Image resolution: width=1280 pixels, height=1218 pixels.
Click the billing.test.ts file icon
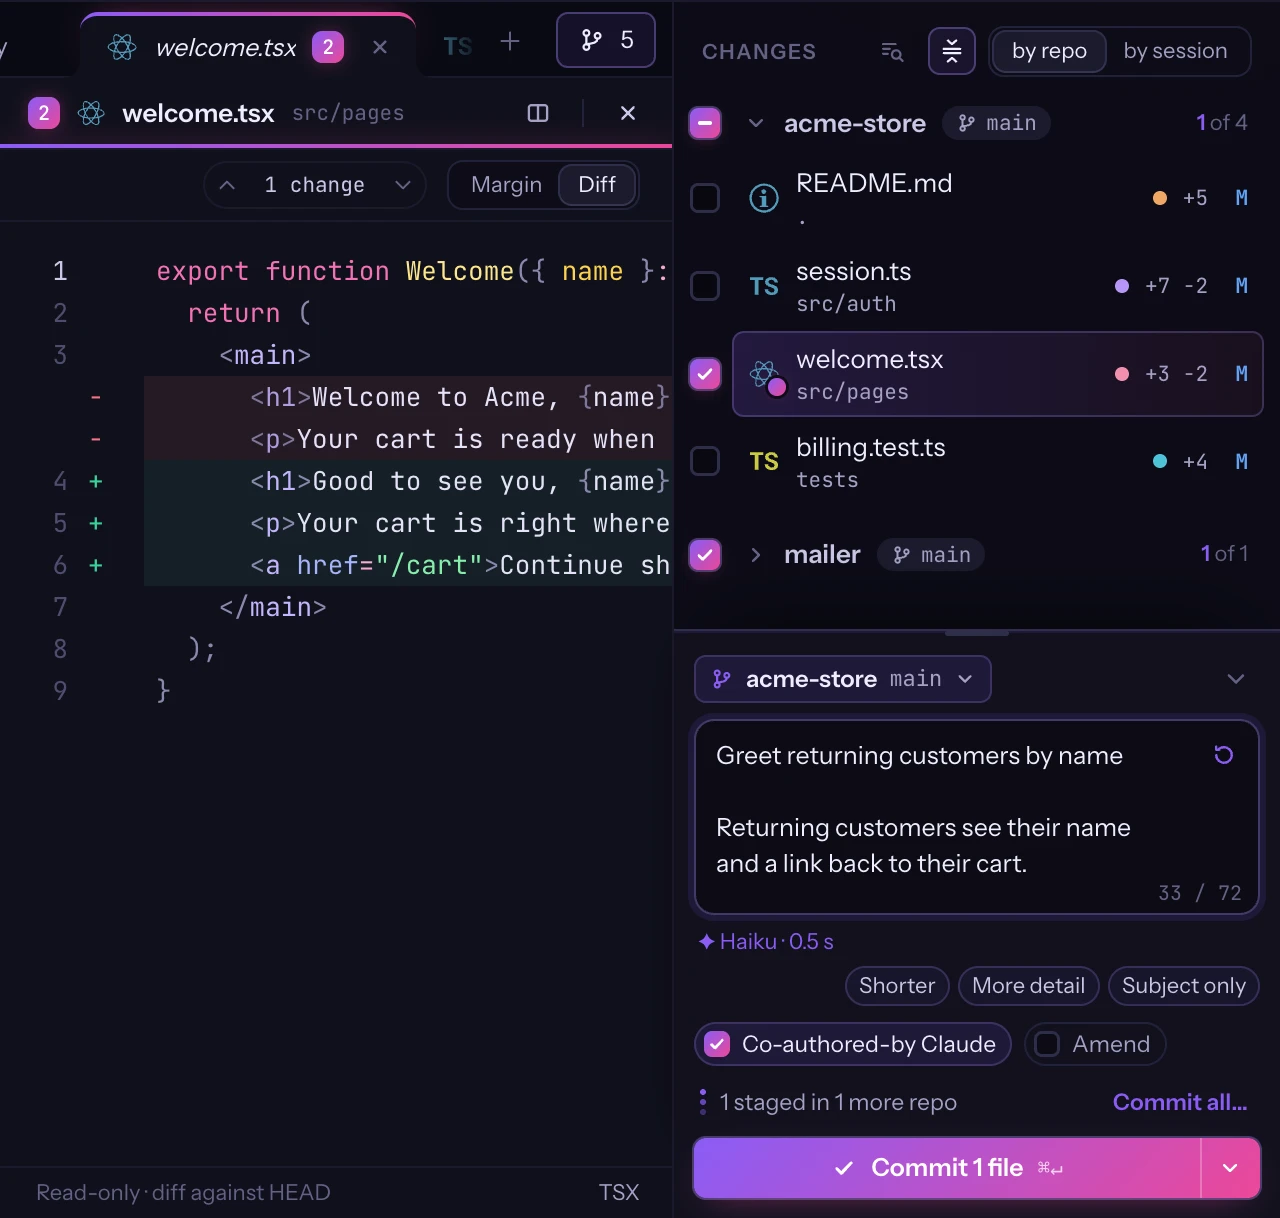pos(764,461)
